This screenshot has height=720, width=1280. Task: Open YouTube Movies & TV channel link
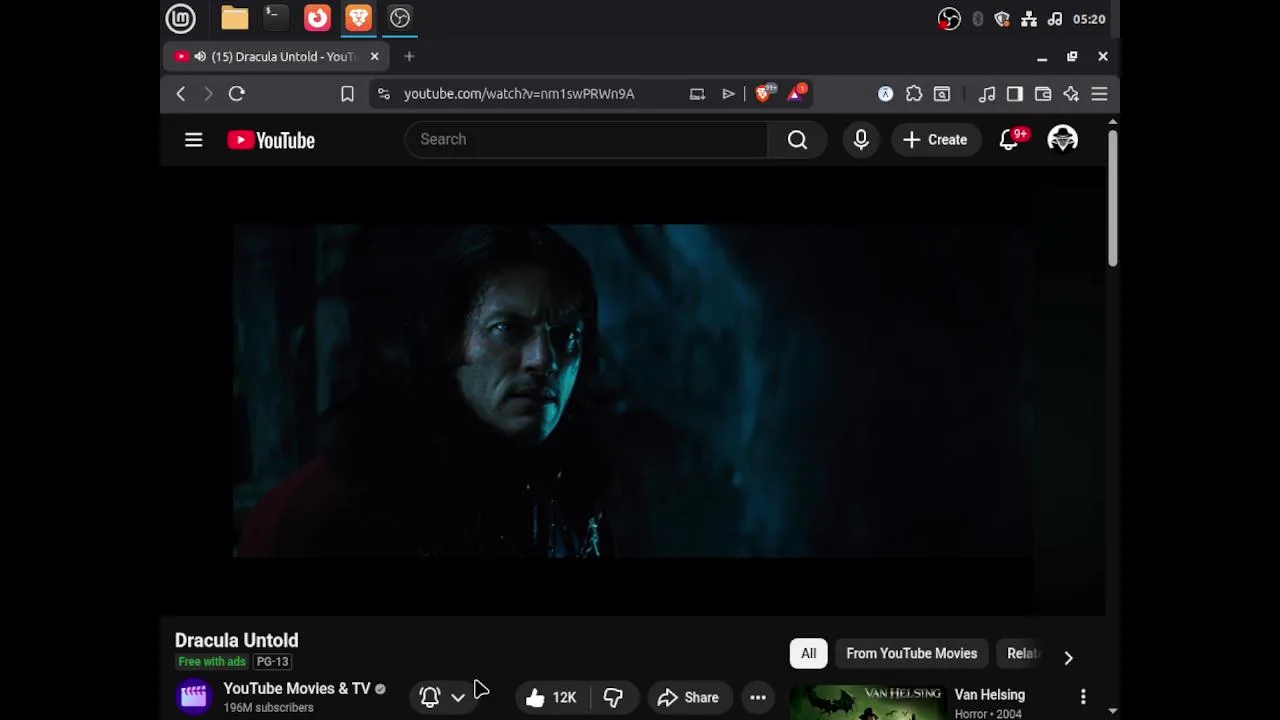coord(297,688)
